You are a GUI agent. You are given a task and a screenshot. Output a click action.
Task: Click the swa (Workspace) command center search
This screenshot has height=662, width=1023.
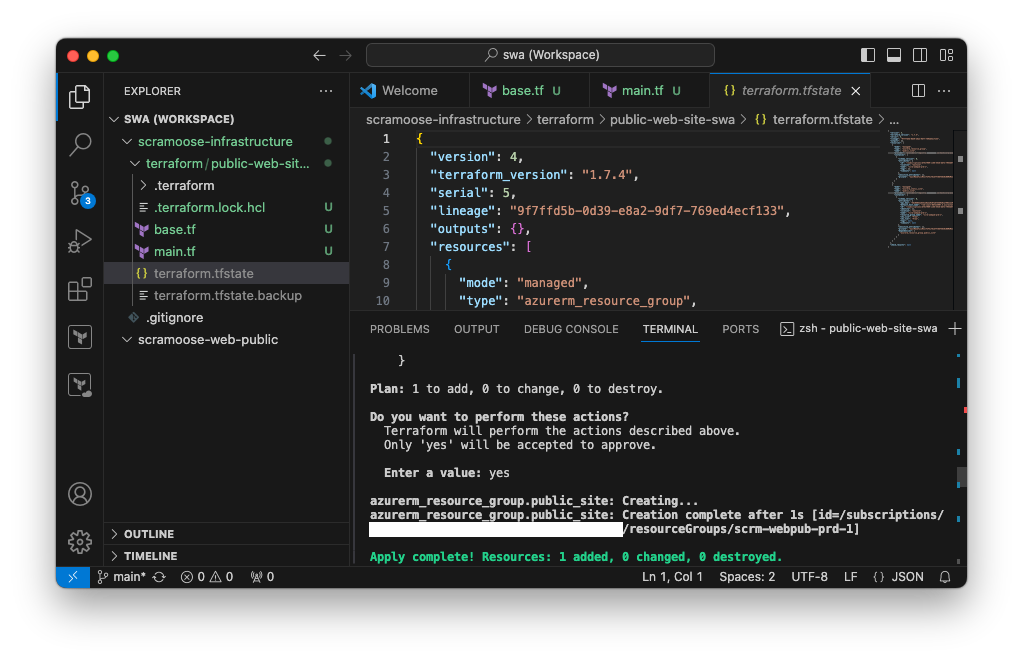click(540, 55)
